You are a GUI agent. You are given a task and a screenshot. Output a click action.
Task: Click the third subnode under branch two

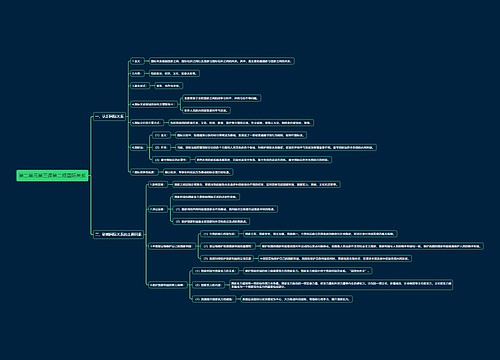coord(172,246)
